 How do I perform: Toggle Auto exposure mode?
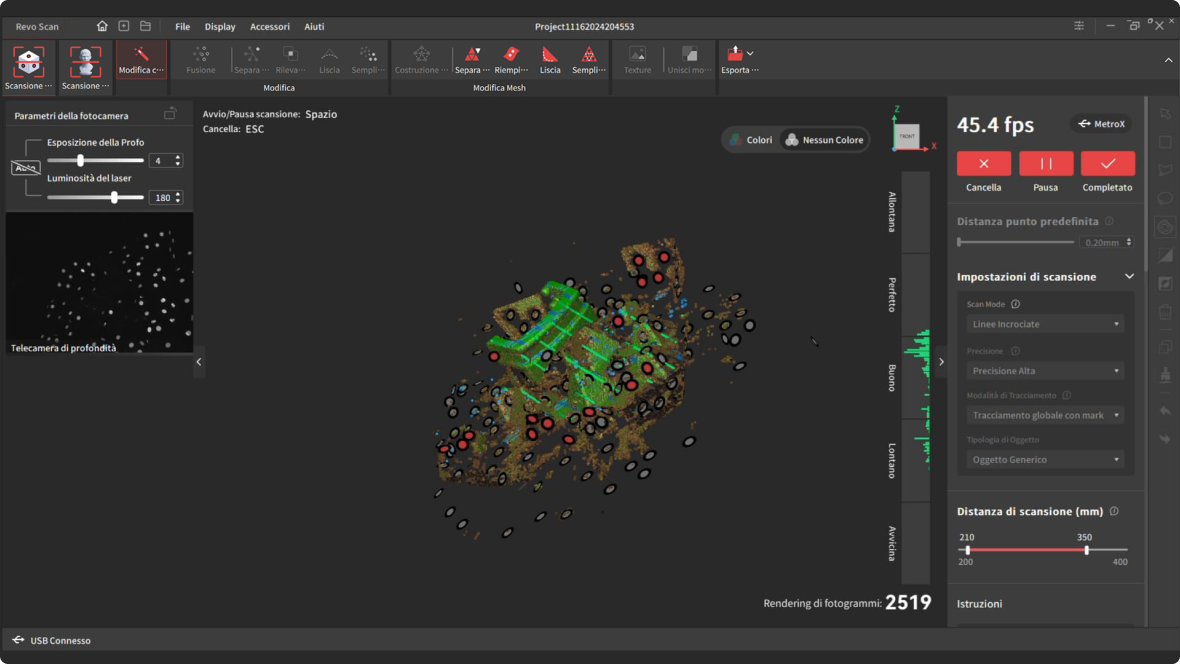(25, 168)
